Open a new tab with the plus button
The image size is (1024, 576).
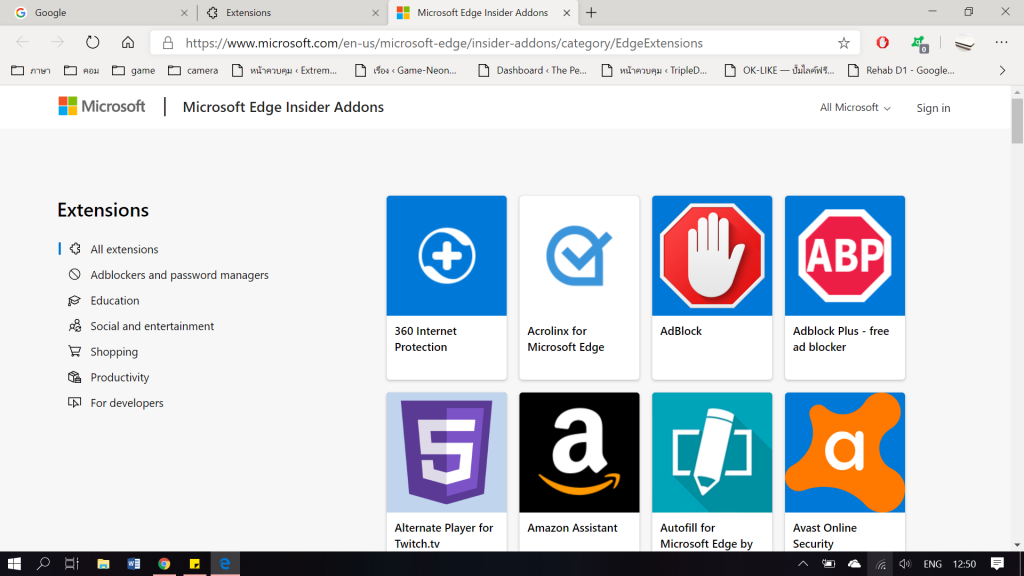pos(591,12)
